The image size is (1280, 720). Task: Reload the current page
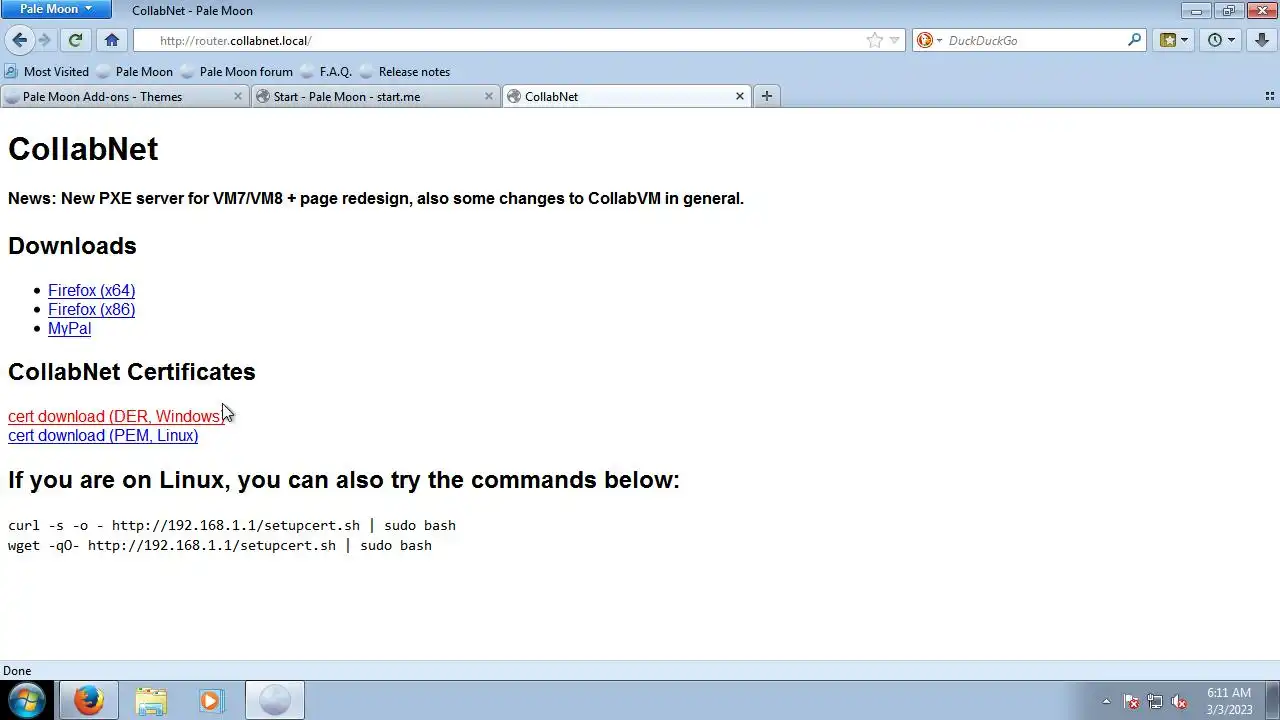point(75,40)
